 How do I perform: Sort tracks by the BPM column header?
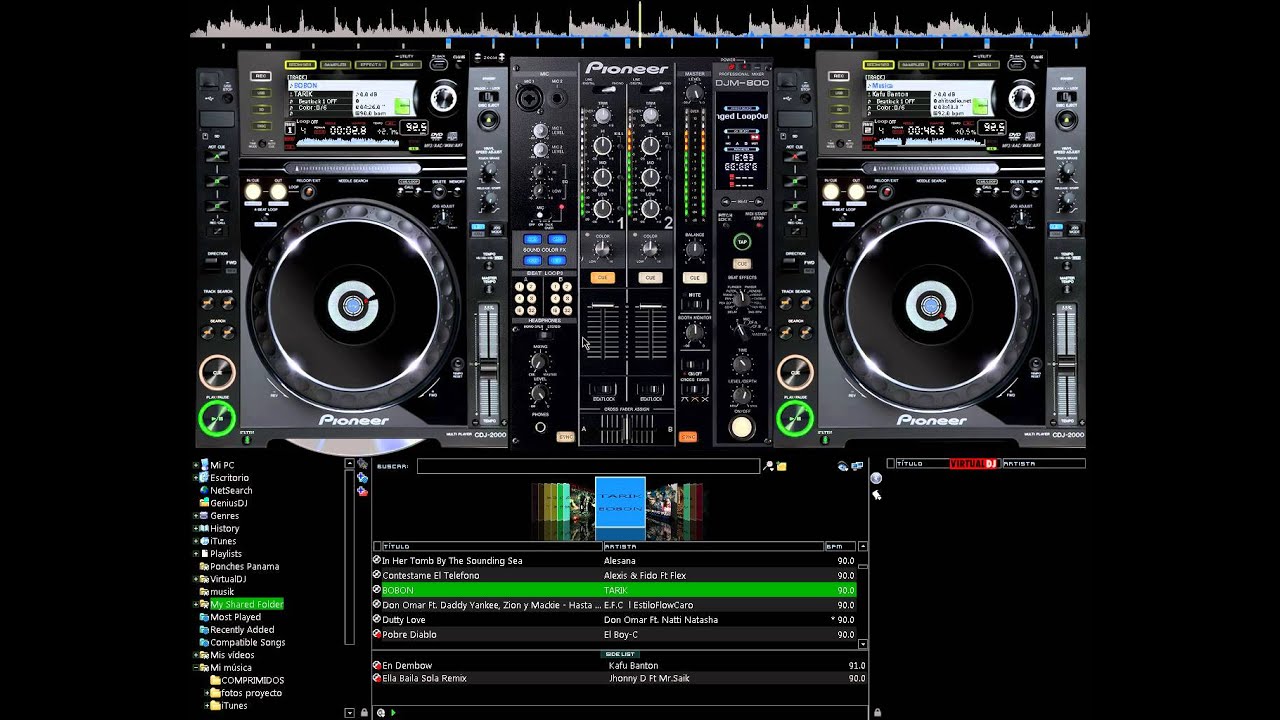click(840, 547)
